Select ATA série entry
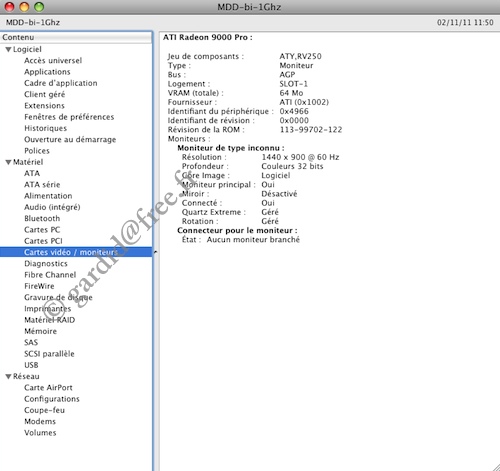Image resolution: width=500 pixels, height=471 pixels. [x=42, y=185]
